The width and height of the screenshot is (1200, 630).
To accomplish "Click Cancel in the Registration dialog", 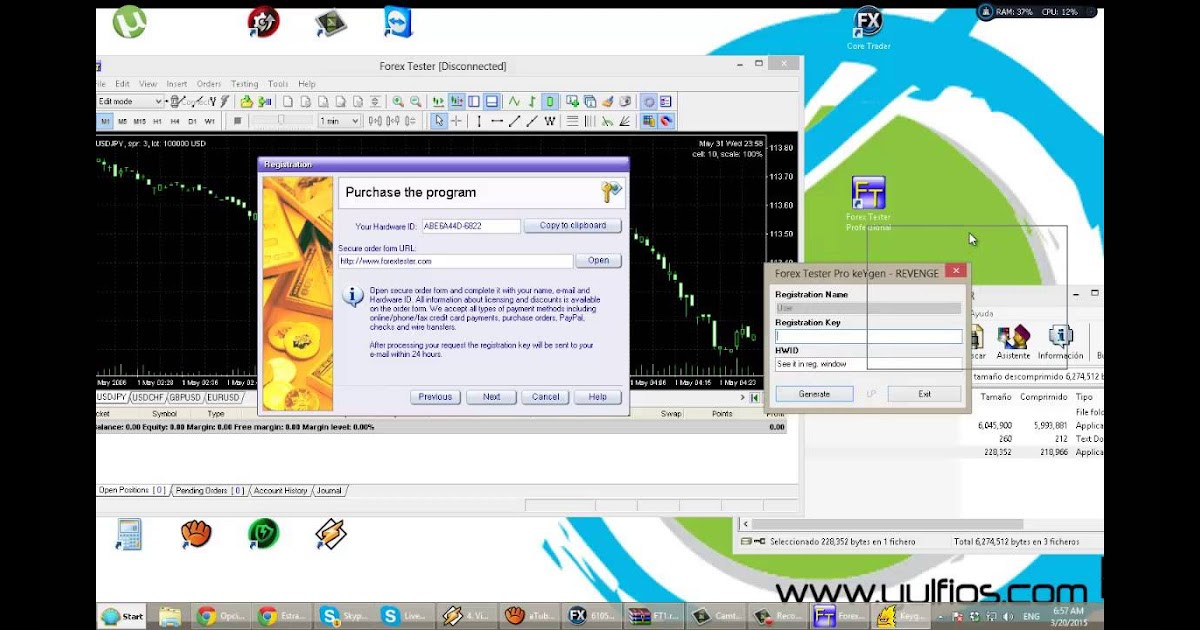I will [546, 397].
